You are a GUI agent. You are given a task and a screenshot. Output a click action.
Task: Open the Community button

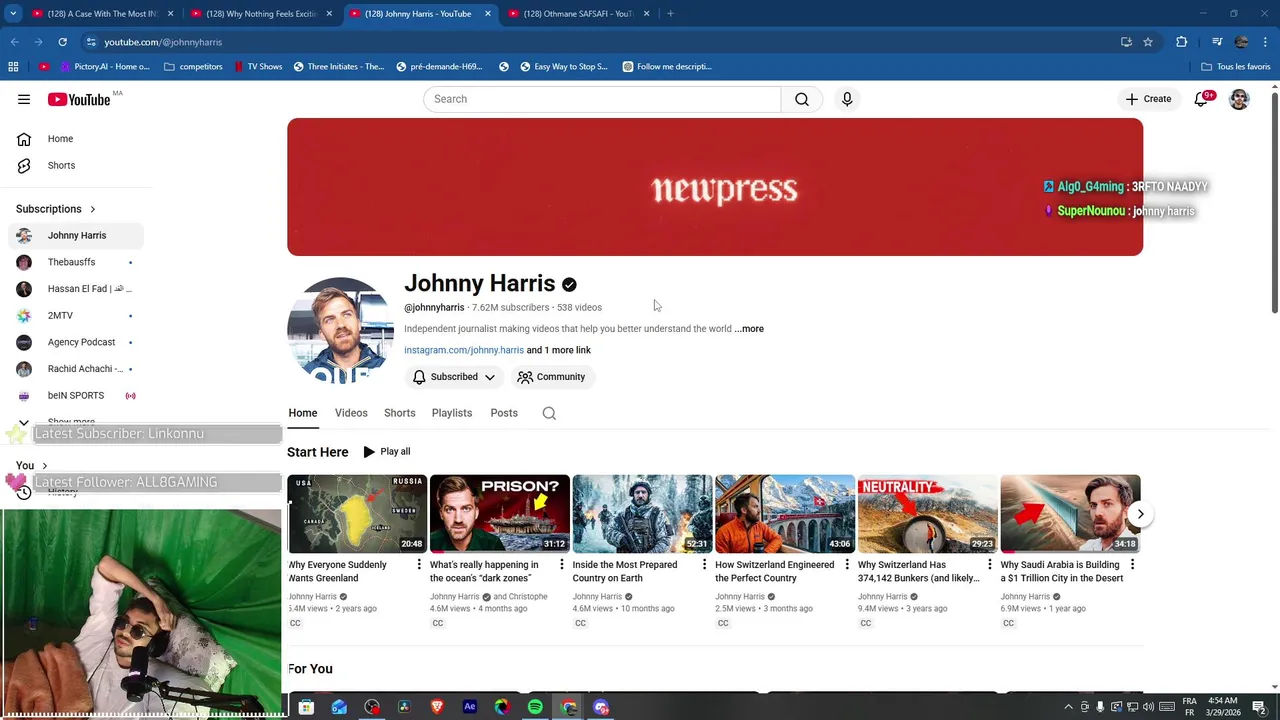[x=551, y=377]
